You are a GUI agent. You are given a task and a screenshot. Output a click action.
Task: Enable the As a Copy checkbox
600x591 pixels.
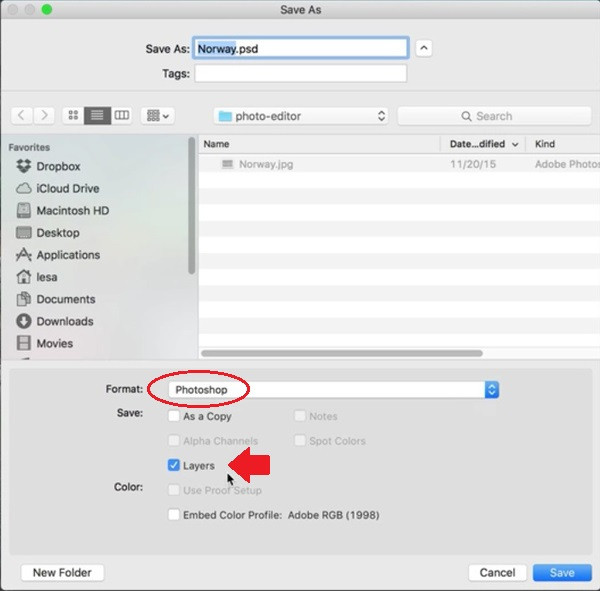pos(174,416)
